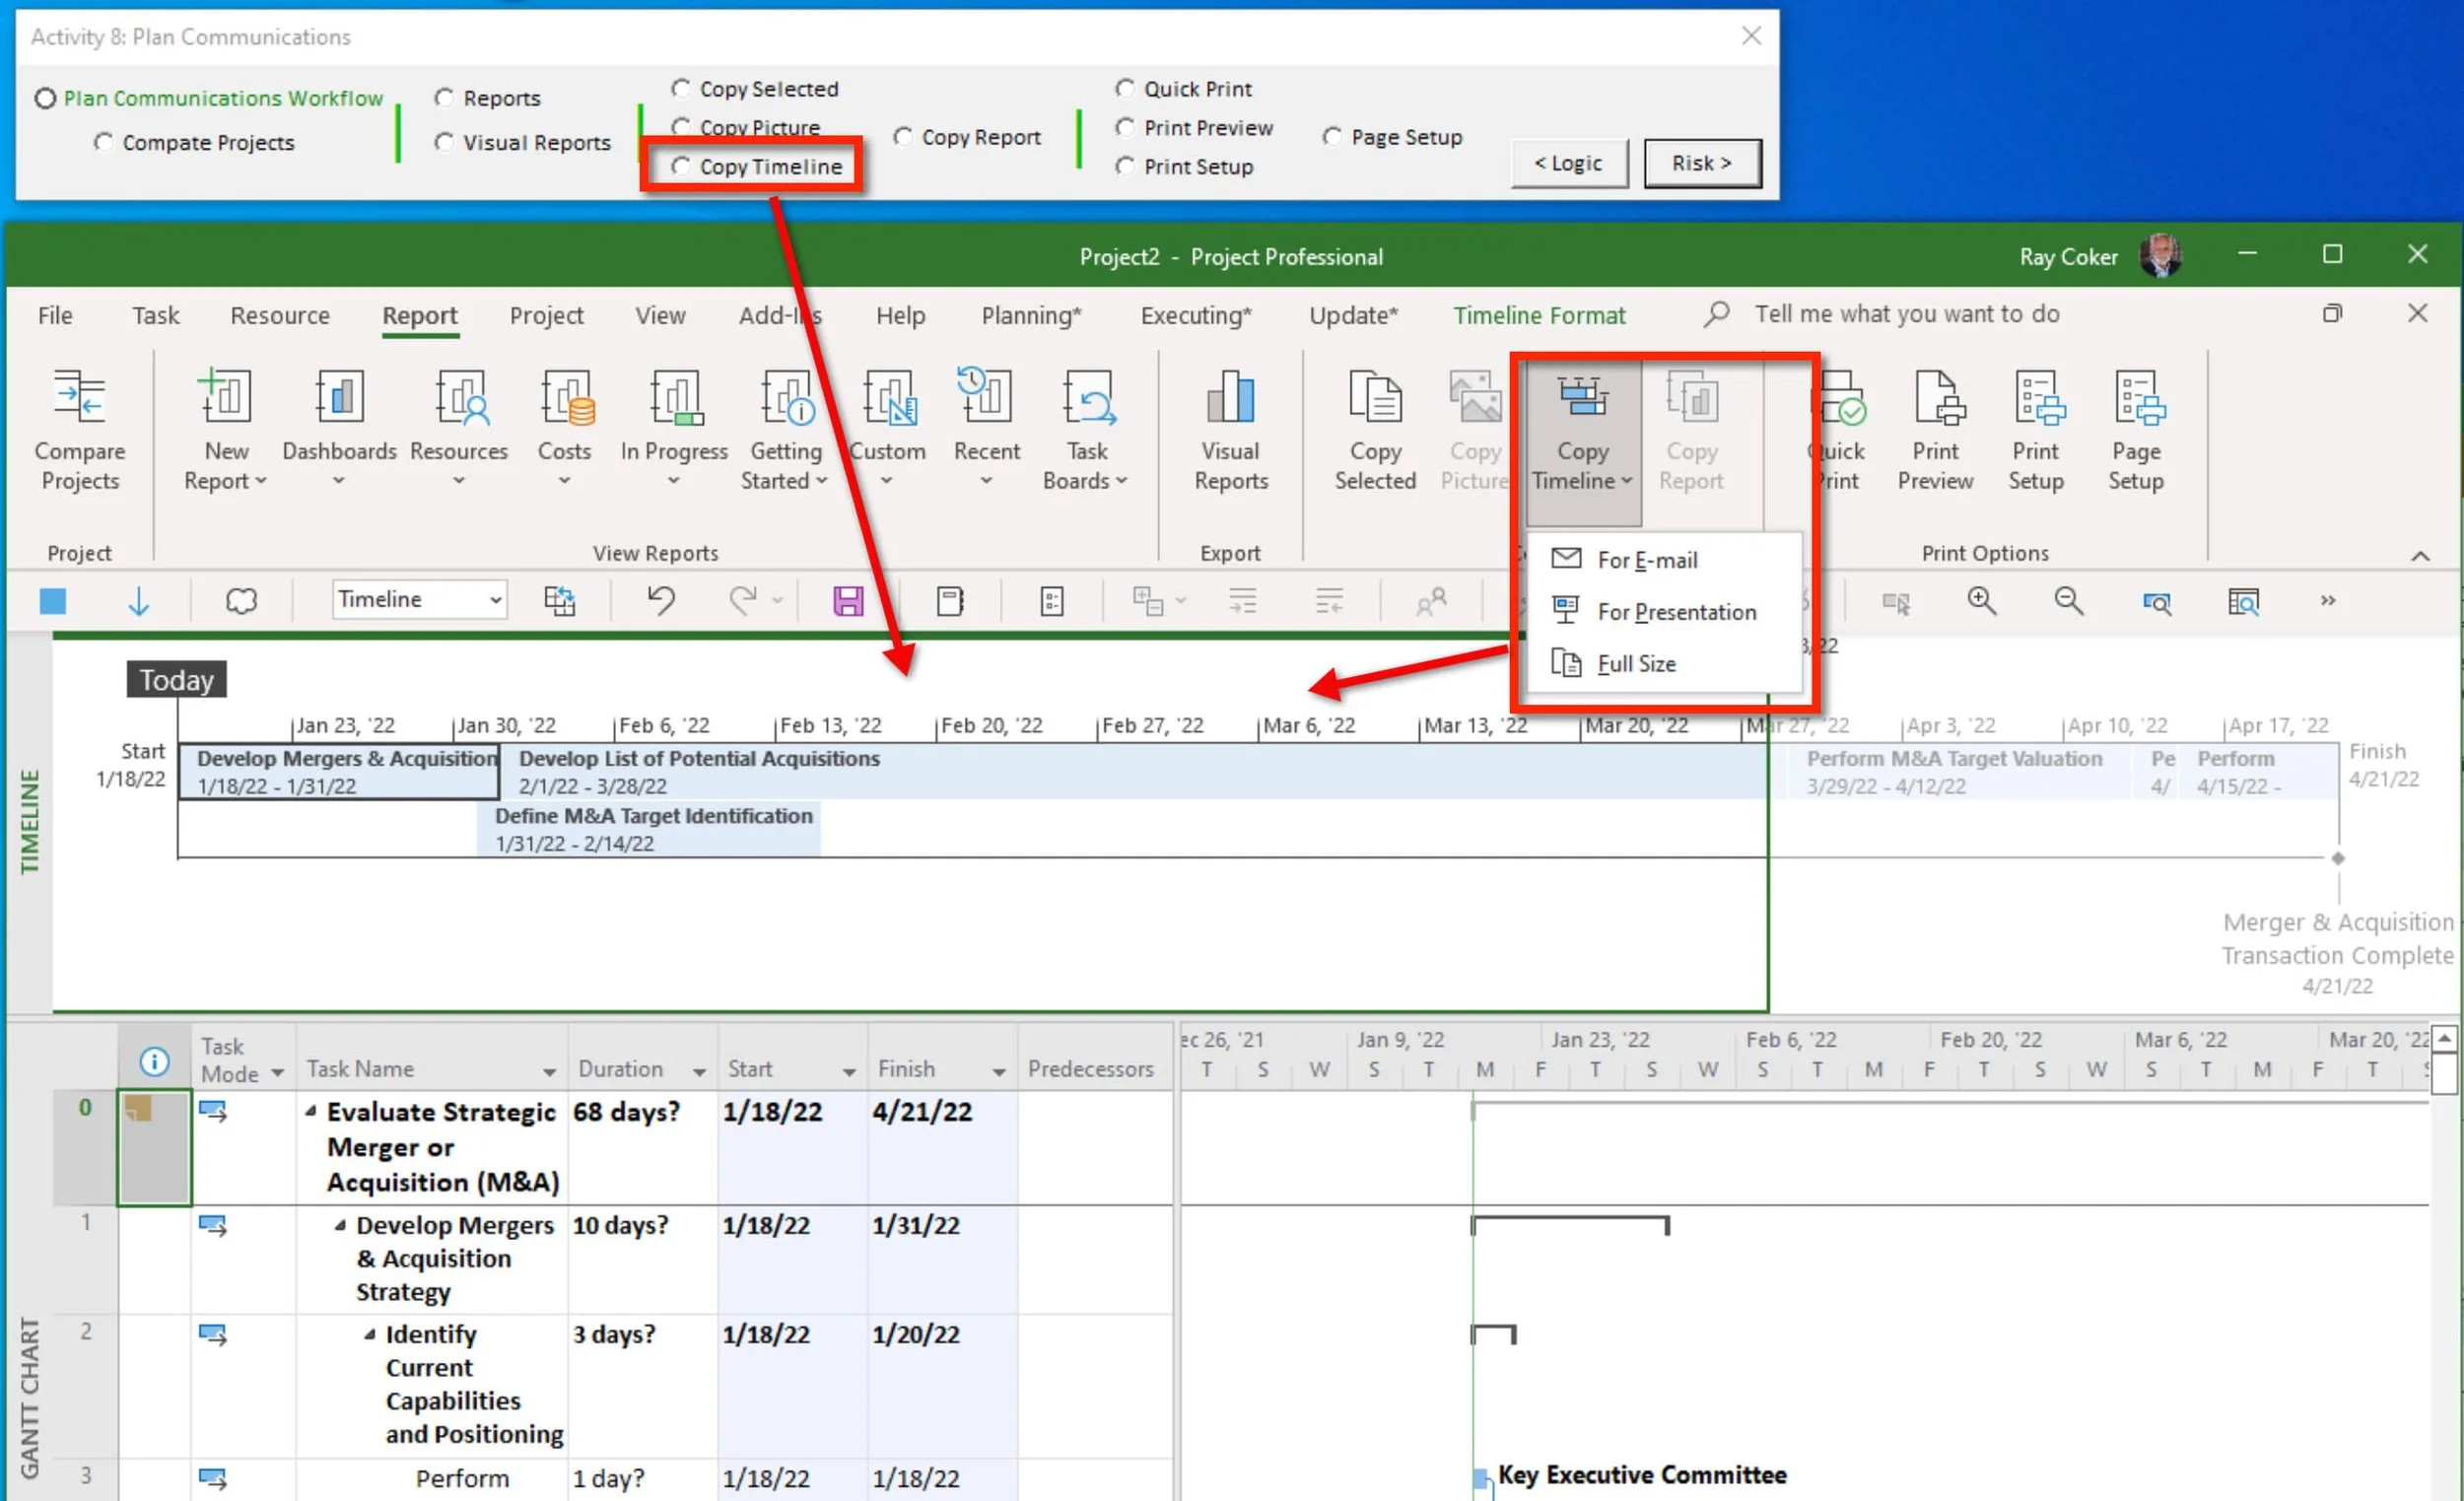Open the Task Name column dropdown arrow
The height and width of the screenshot is (1501, 2464).
(549, 1072)
